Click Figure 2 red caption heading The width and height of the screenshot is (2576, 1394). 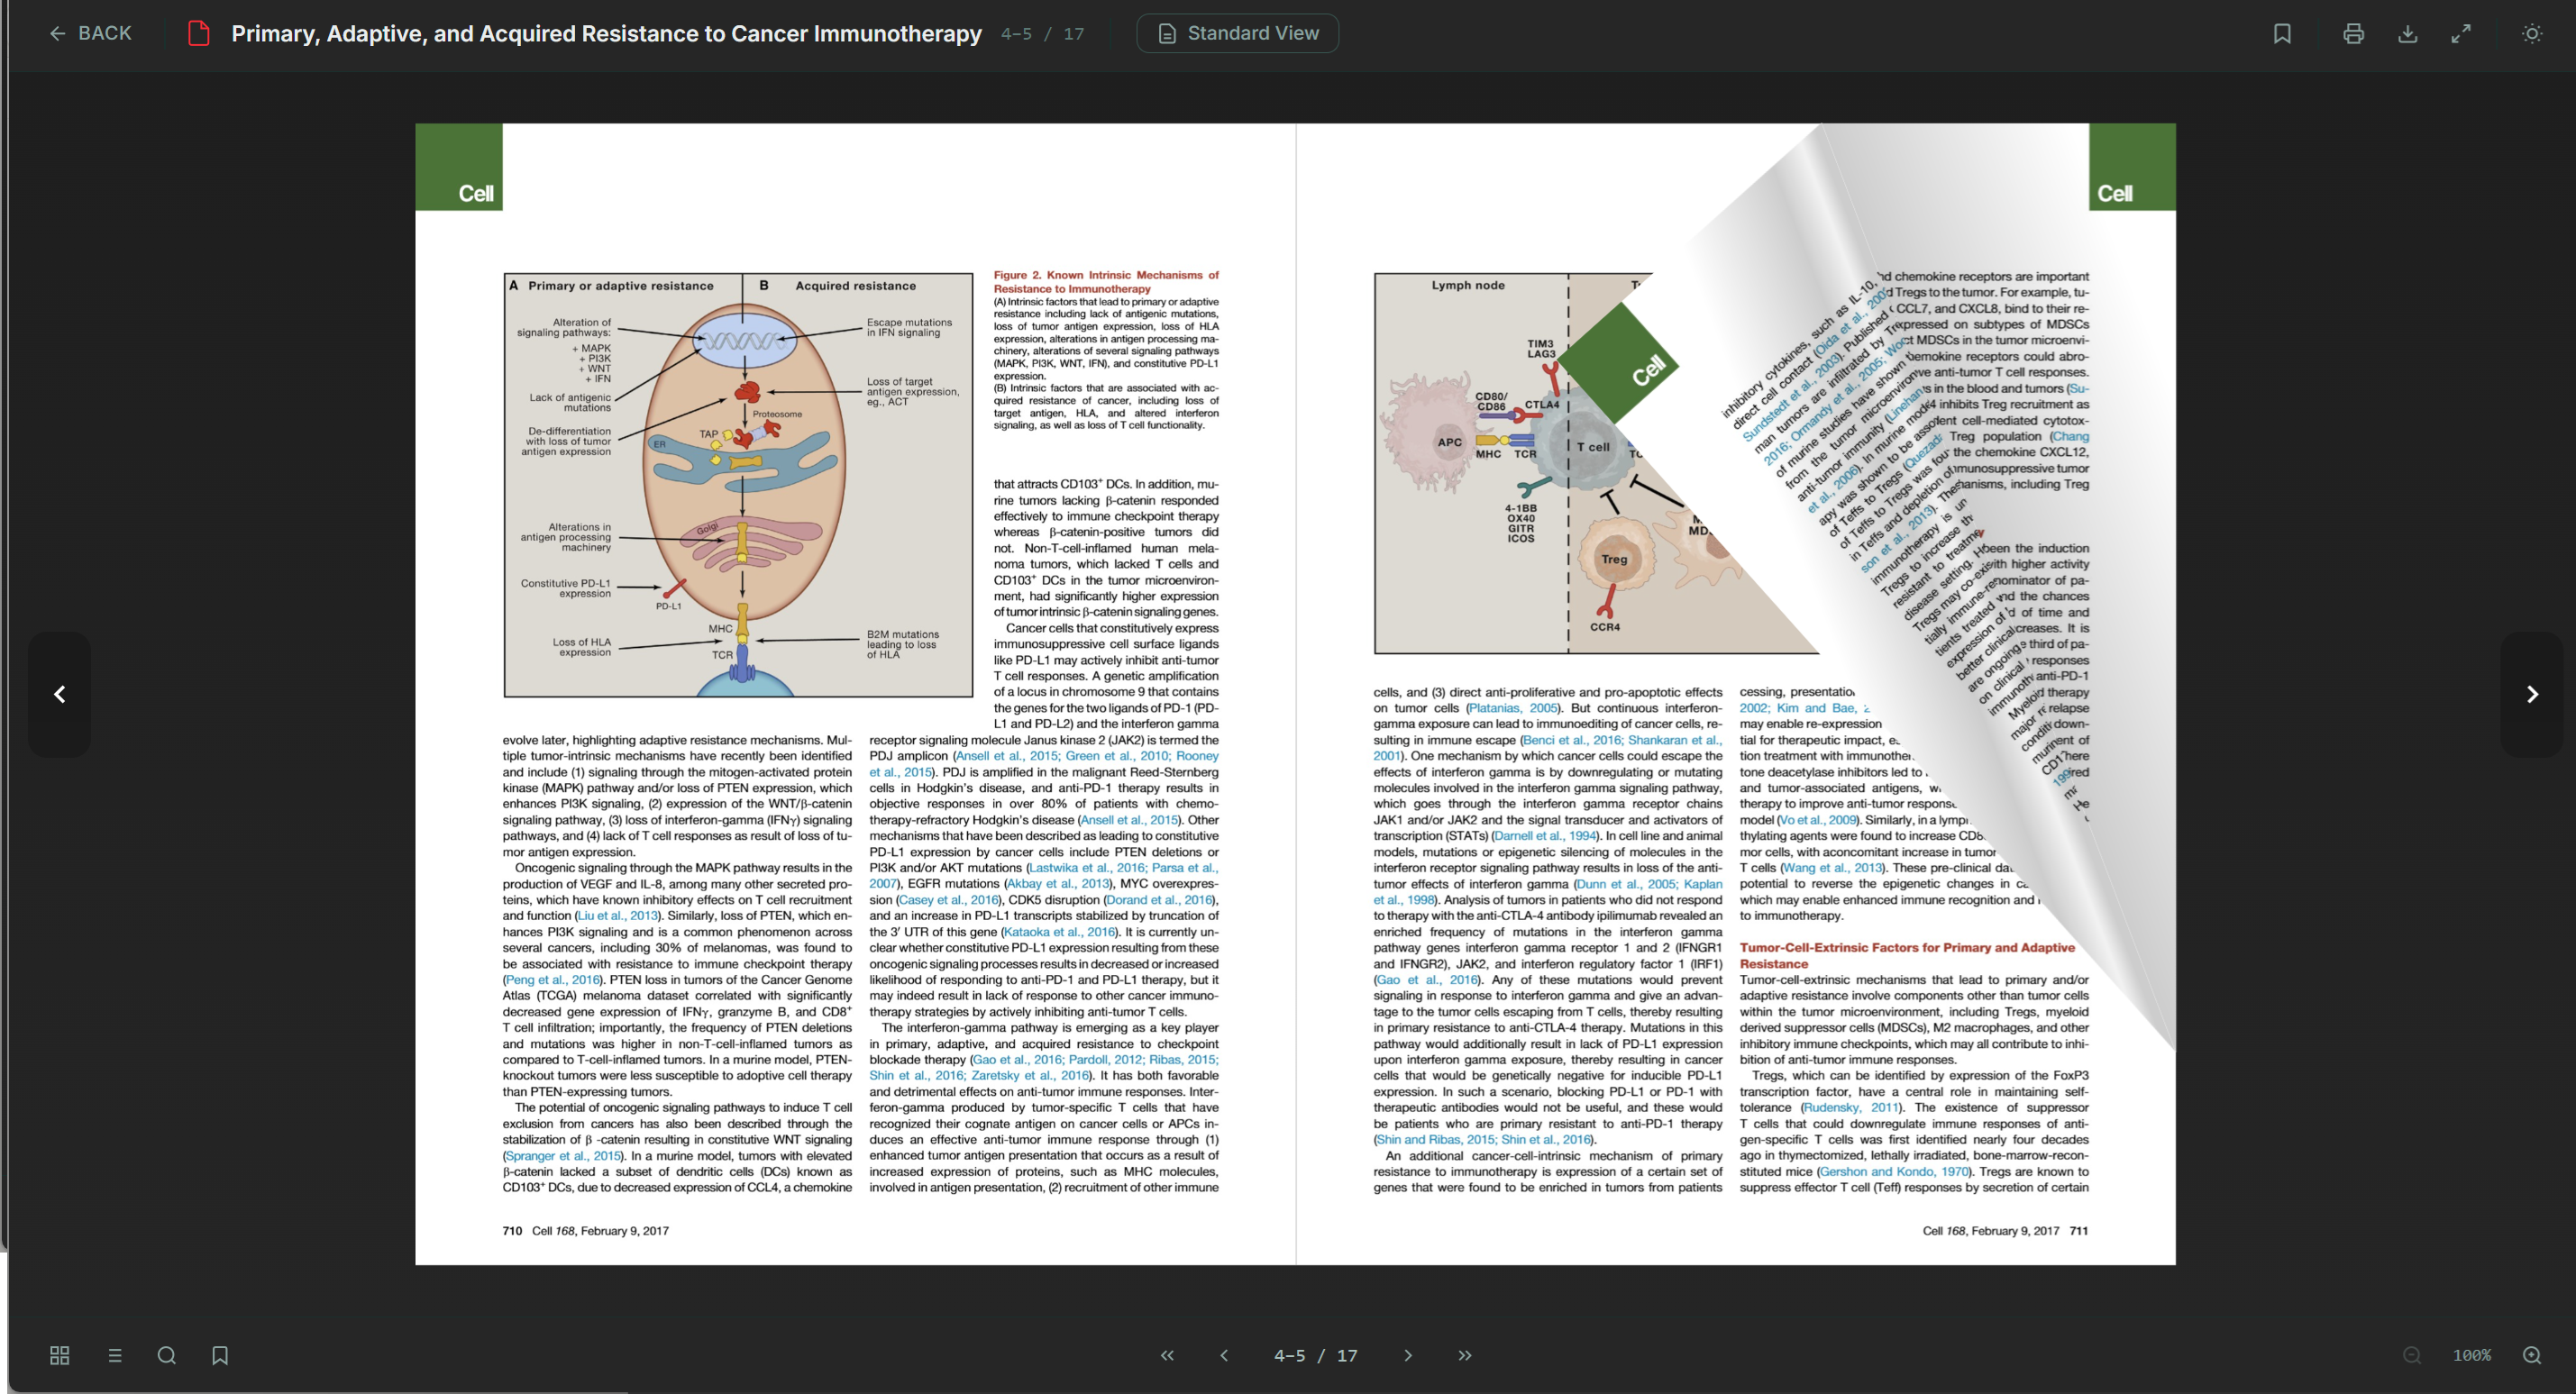pos(1106,282)
